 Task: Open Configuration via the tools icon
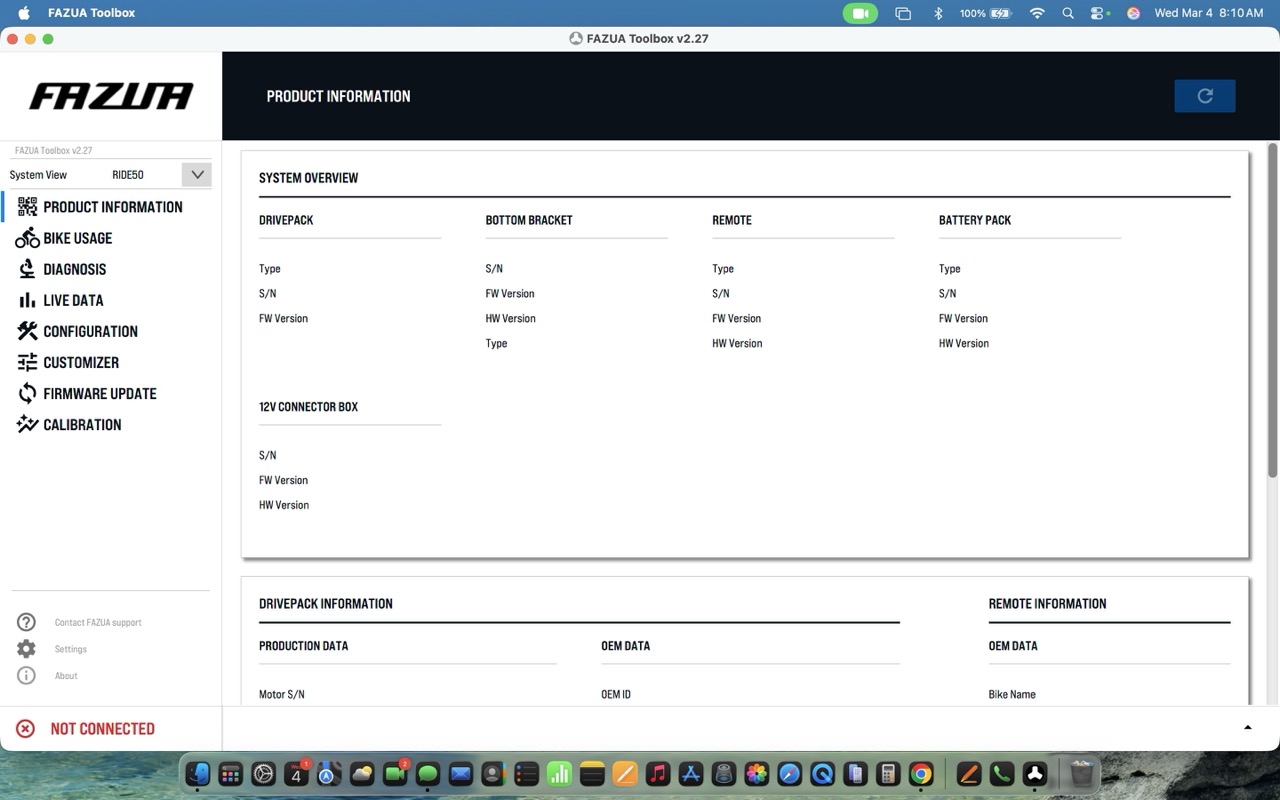point(27,331)
